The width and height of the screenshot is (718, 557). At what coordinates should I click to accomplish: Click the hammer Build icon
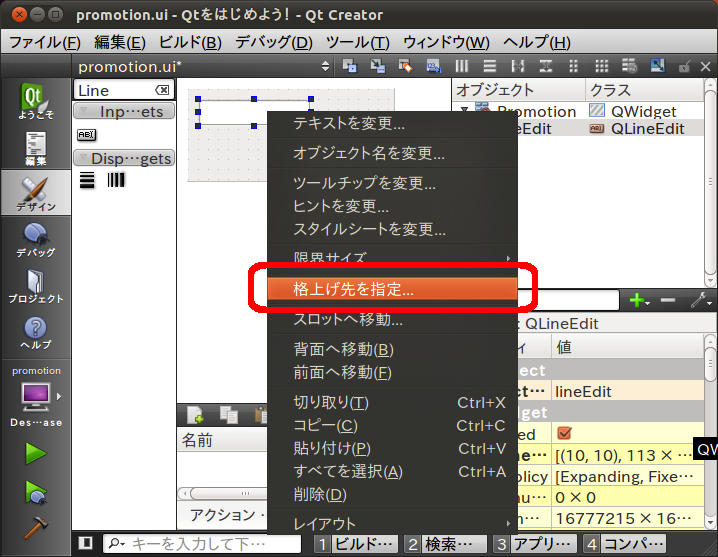pos(36,527)
